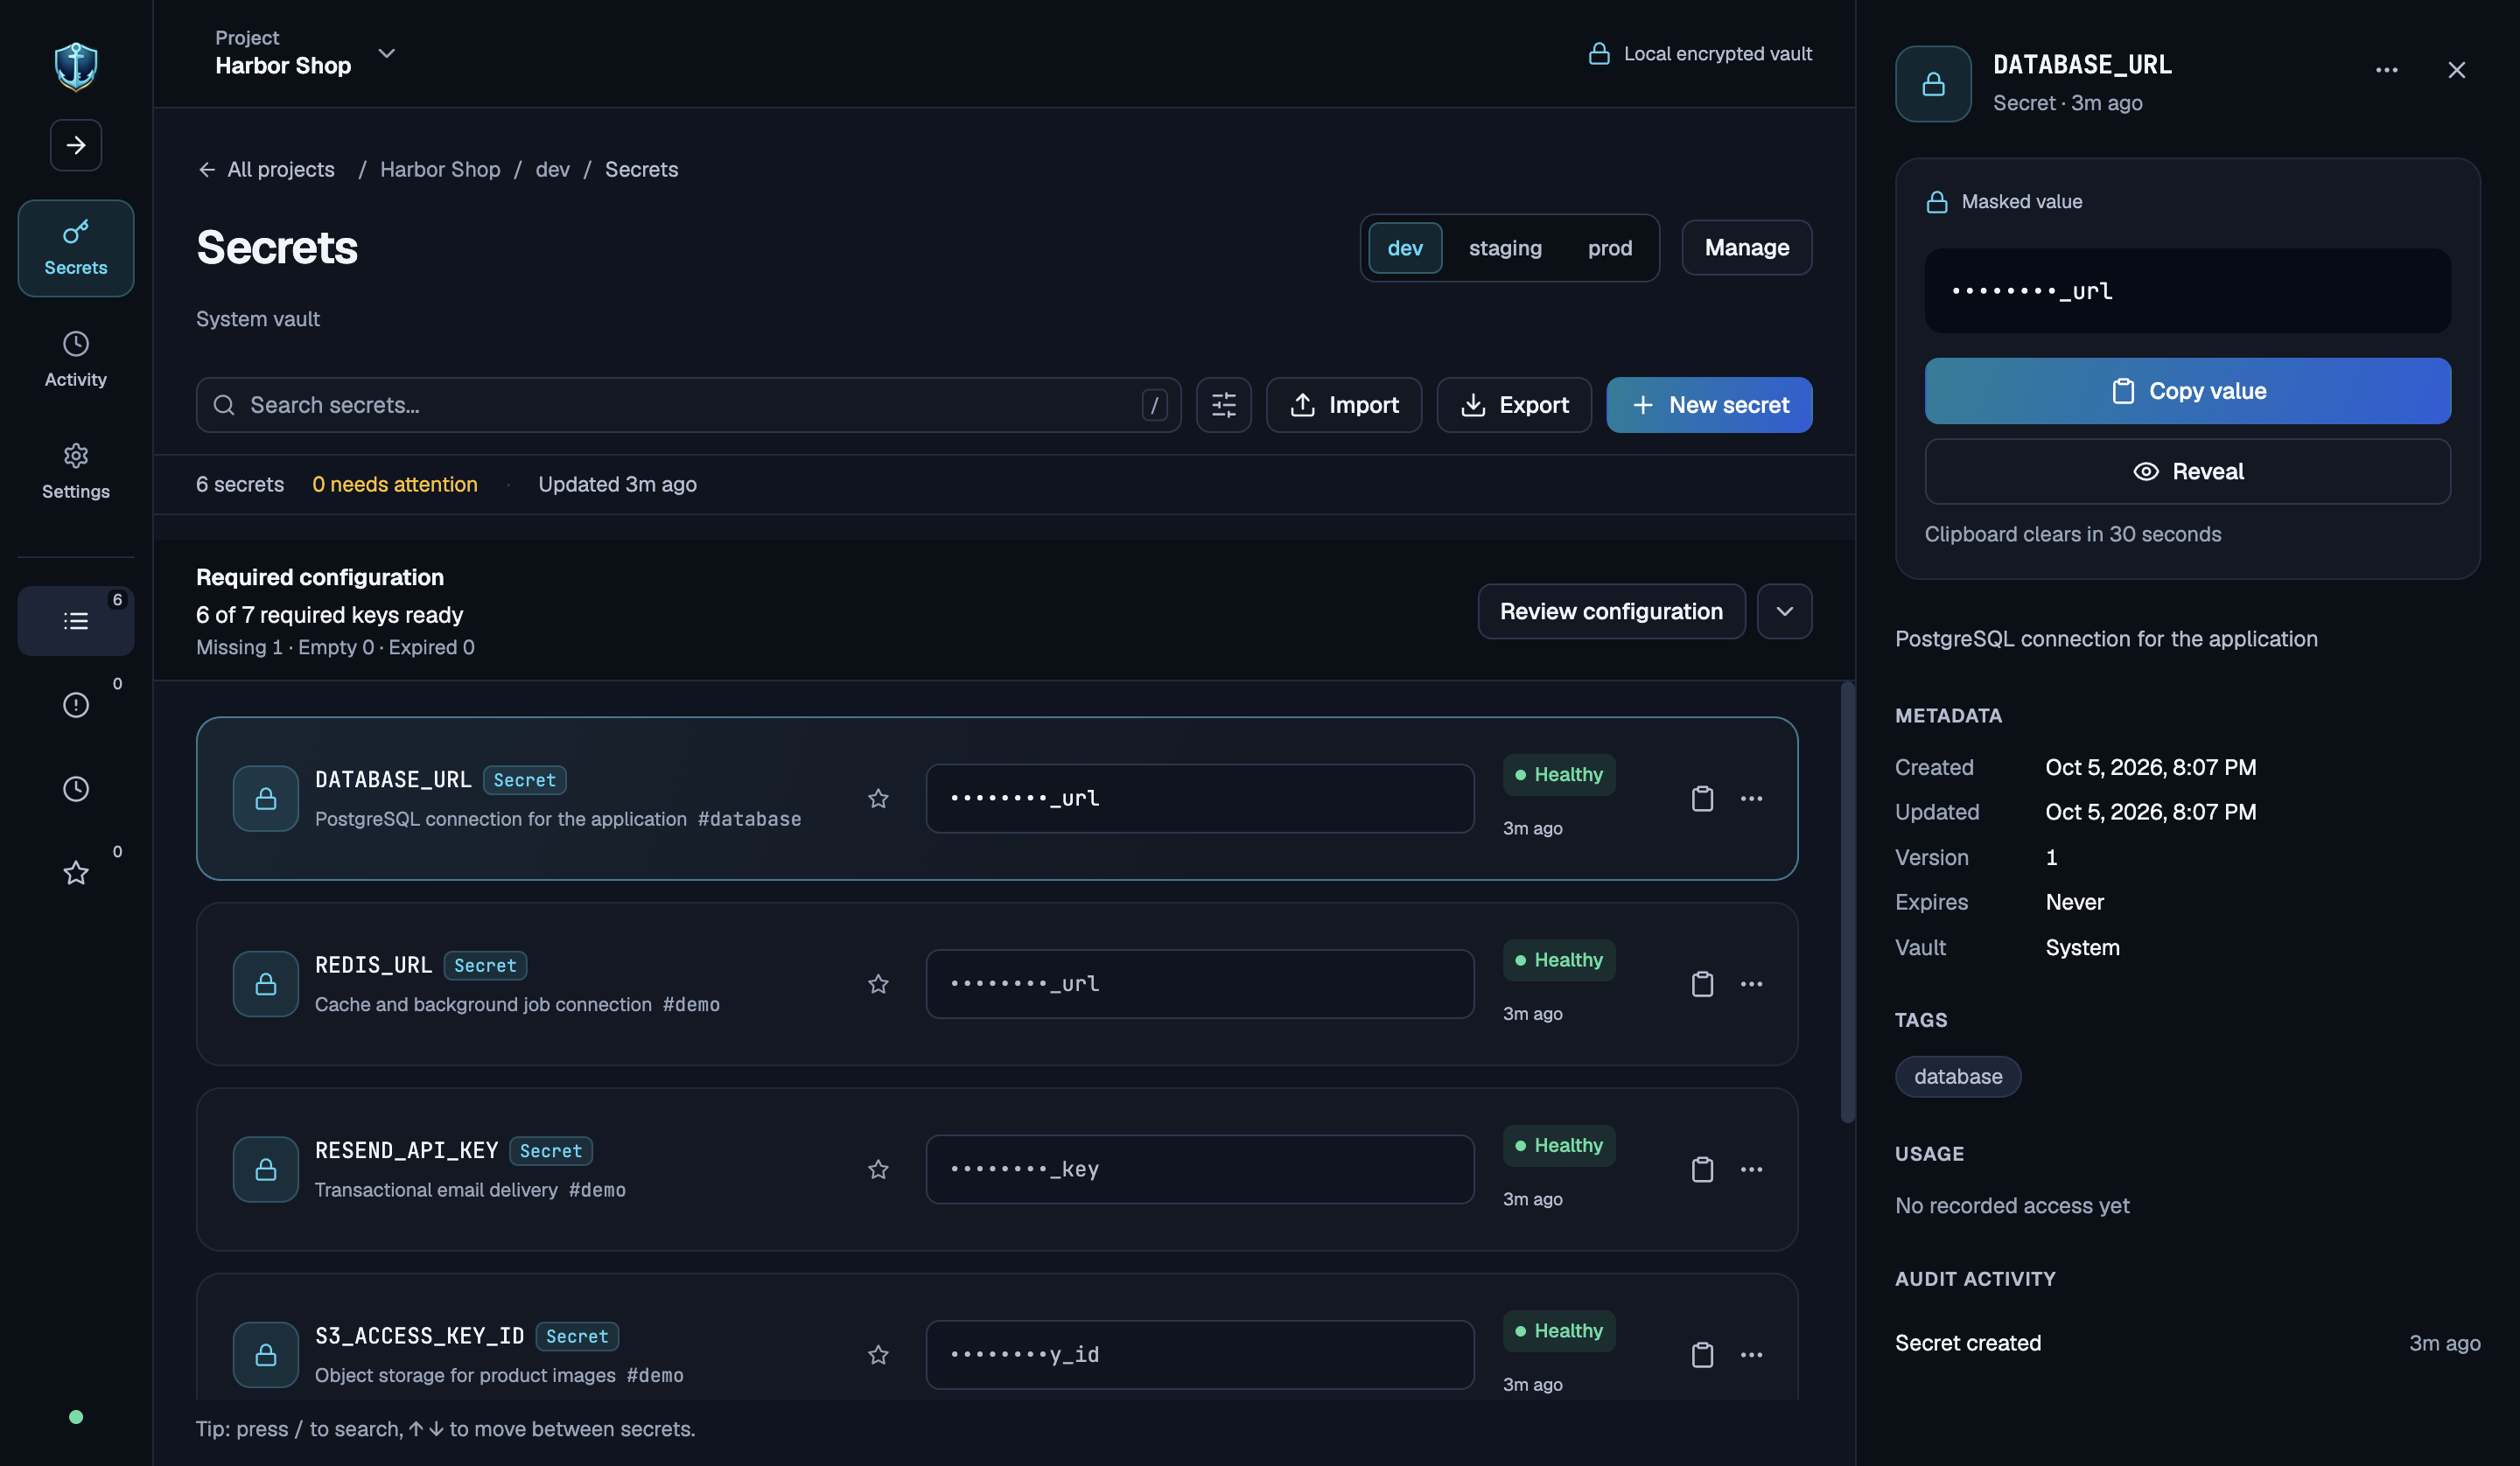Click the sidebar expand arrow icon
Image resolution: width=2520 pixels, height=1466 pixels.
pyautogui.click(x=76, y=145)
